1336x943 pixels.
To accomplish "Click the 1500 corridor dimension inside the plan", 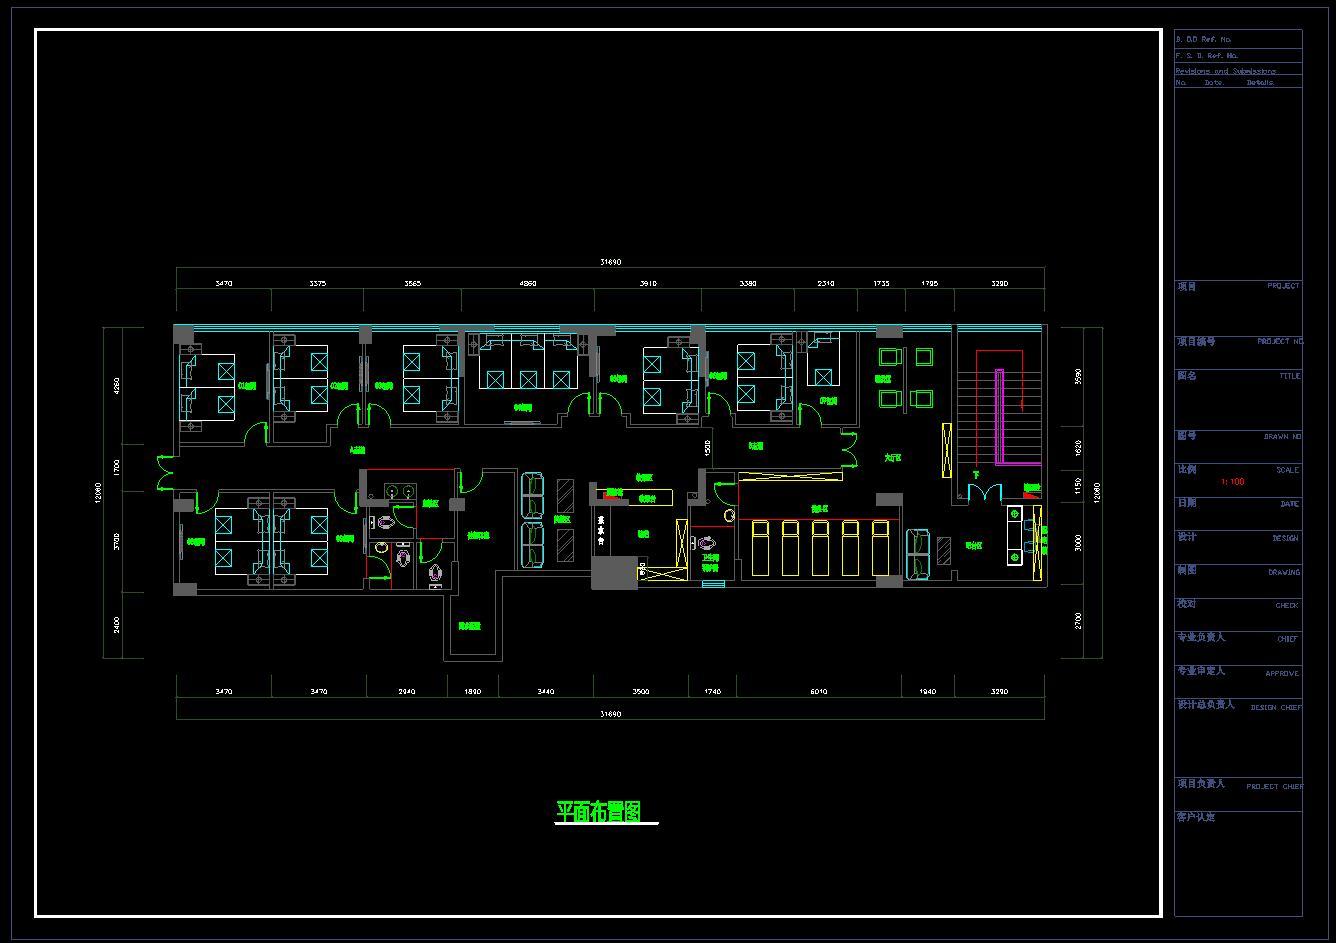I will point(708,447).
